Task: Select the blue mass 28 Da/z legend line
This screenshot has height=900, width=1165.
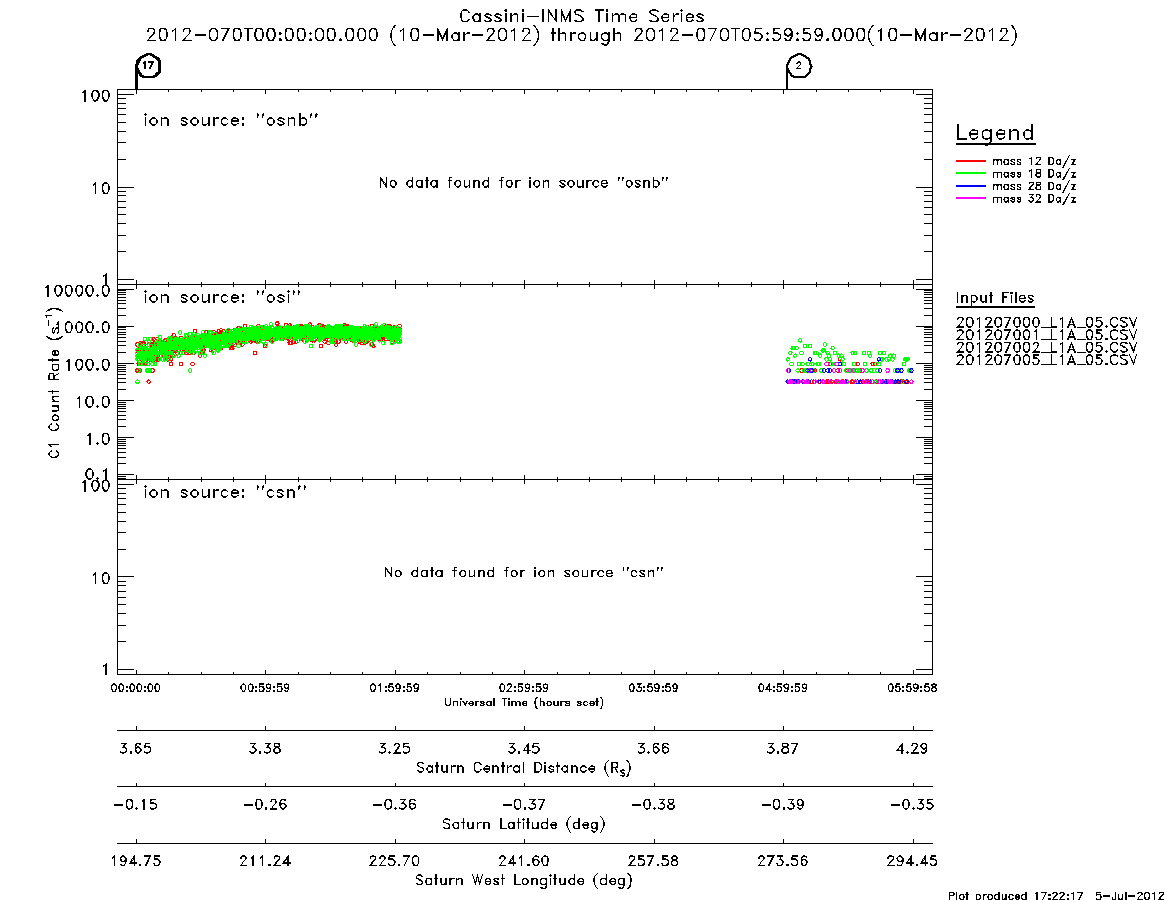Action: point(970,187)
